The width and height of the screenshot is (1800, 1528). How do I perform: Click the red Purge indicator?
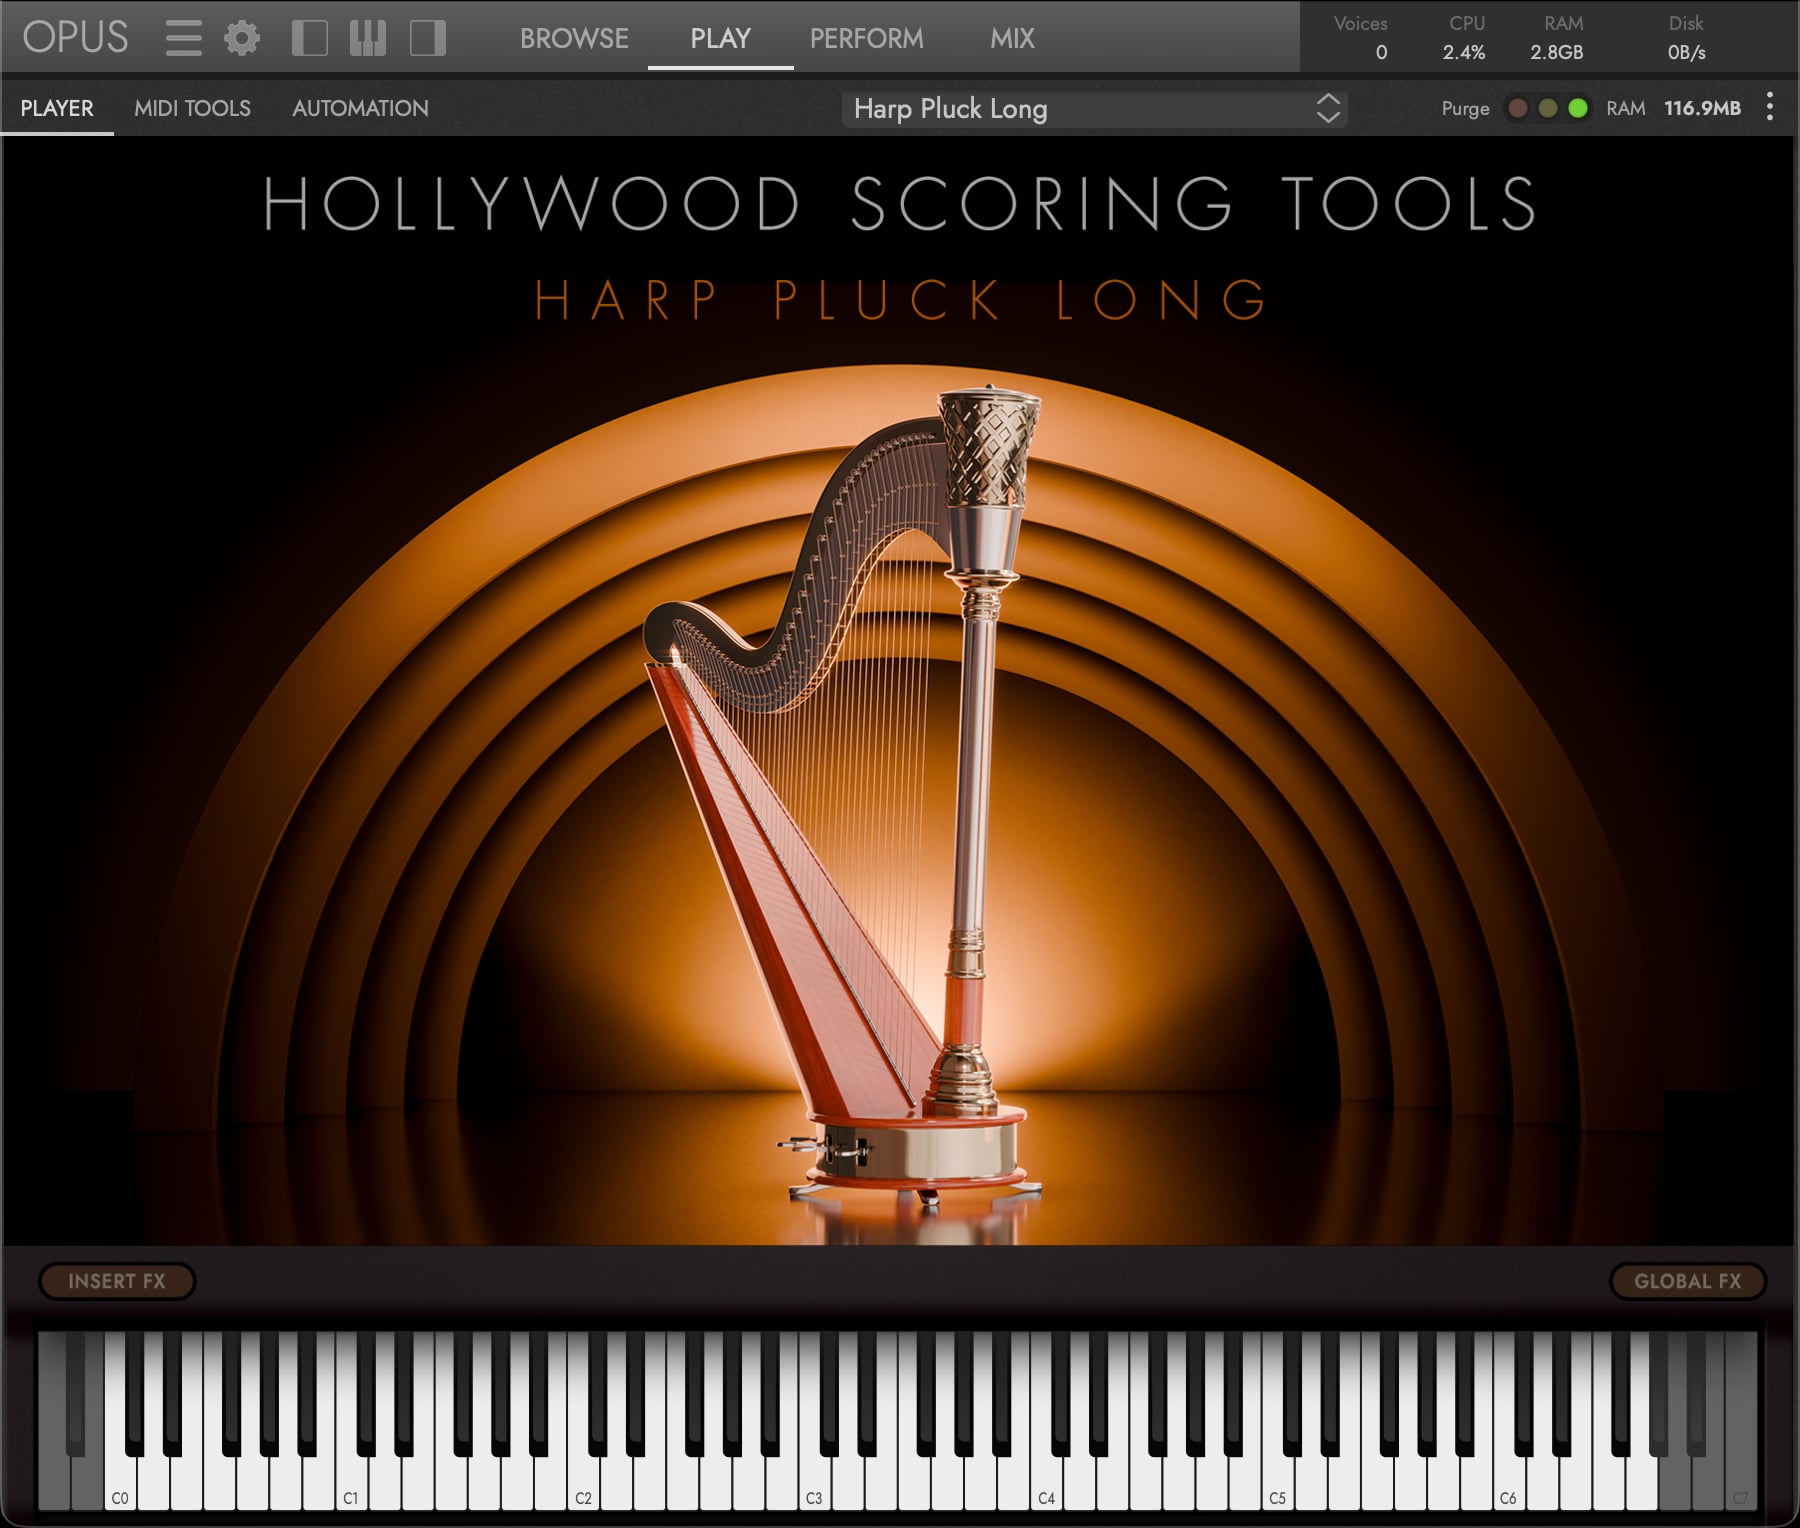1517,108
